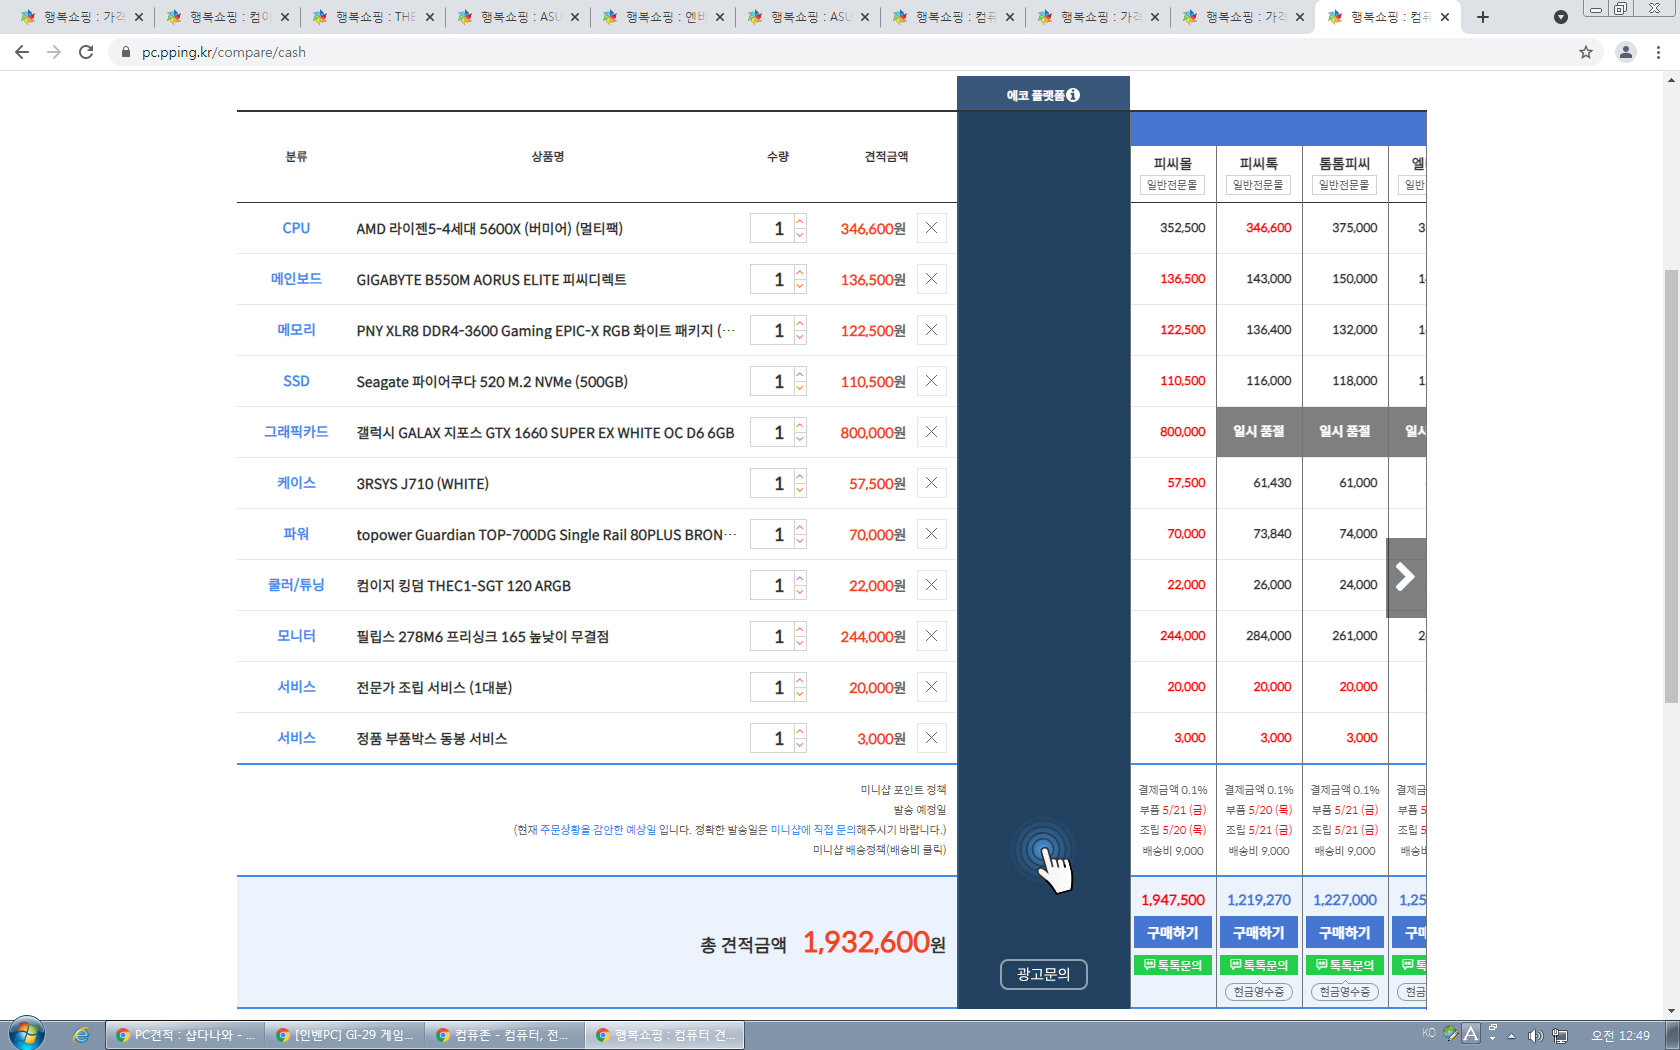Bookmark this page with the star icon

(x=1586, y=52)
